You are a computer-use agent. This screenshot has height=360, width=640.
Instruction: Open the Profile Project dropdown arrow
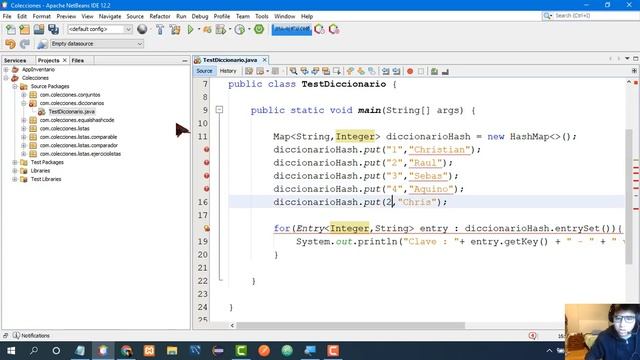pos(249,29)
